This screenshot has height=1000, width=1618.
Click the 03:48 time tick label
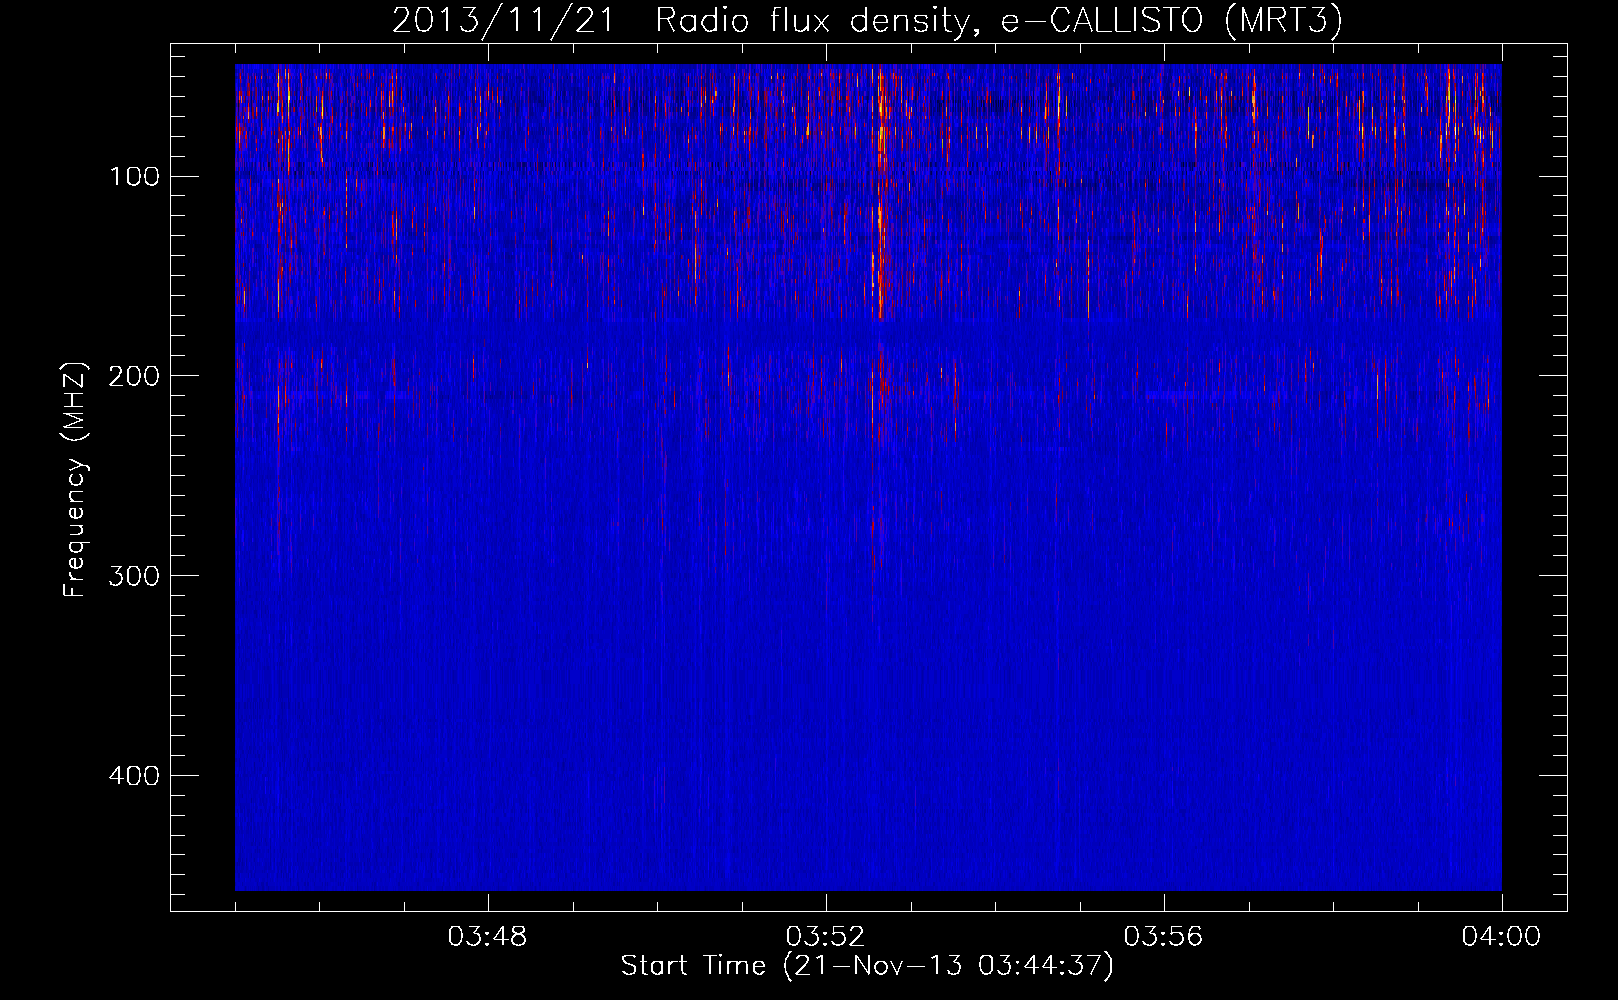(488, 937)
